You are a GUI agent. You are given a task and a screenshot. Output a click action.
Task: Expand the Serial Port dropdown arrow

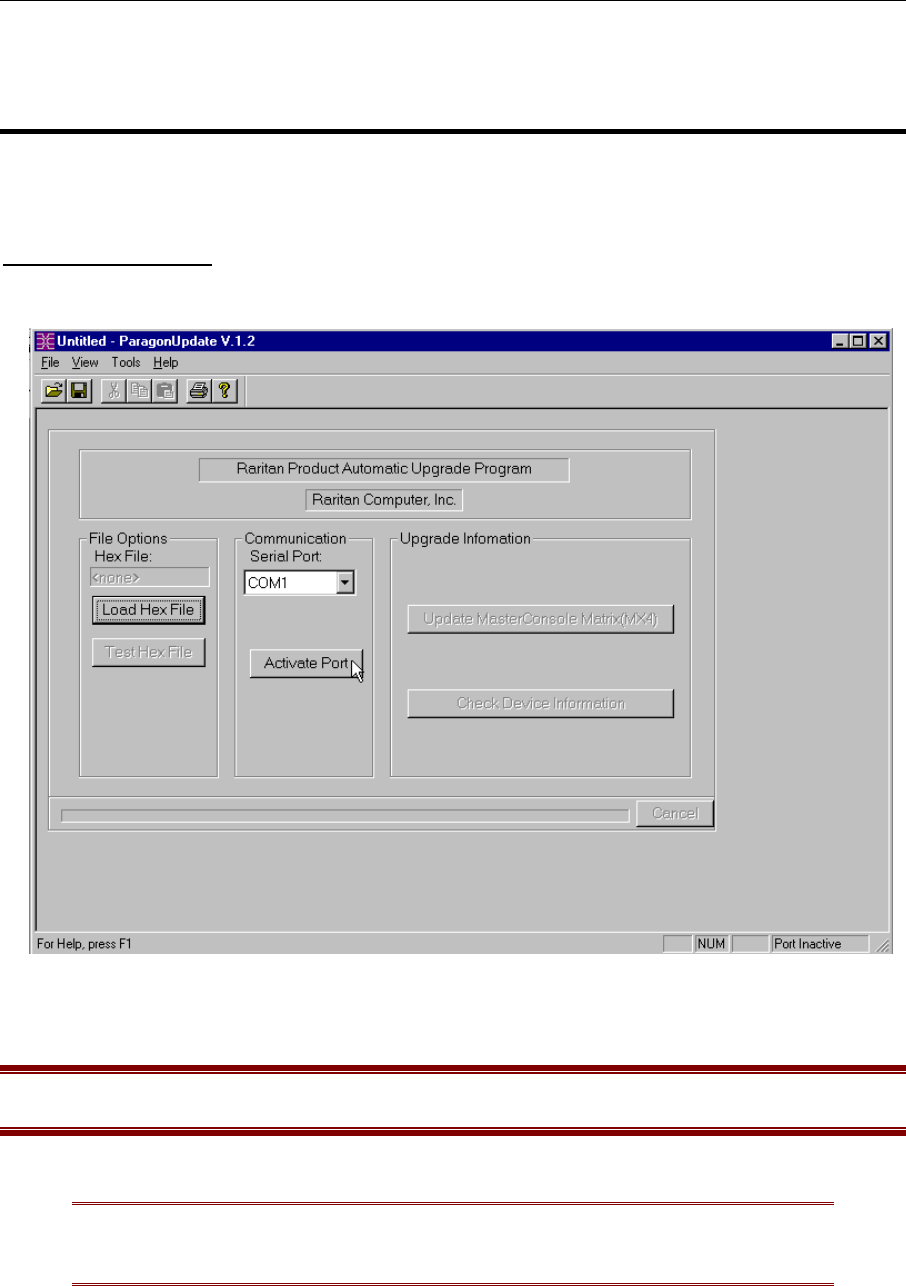pos(345,582)
